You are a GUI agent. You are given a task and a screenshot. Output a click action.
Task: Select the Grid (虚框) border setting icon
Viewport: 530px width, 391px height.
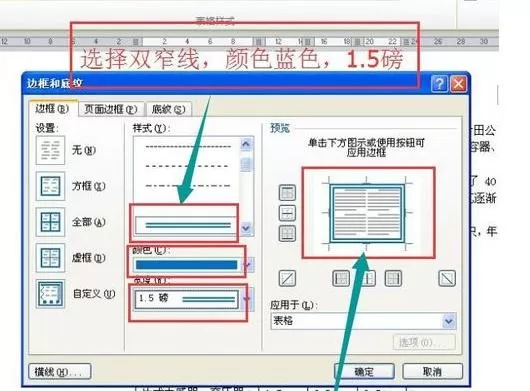50,258
